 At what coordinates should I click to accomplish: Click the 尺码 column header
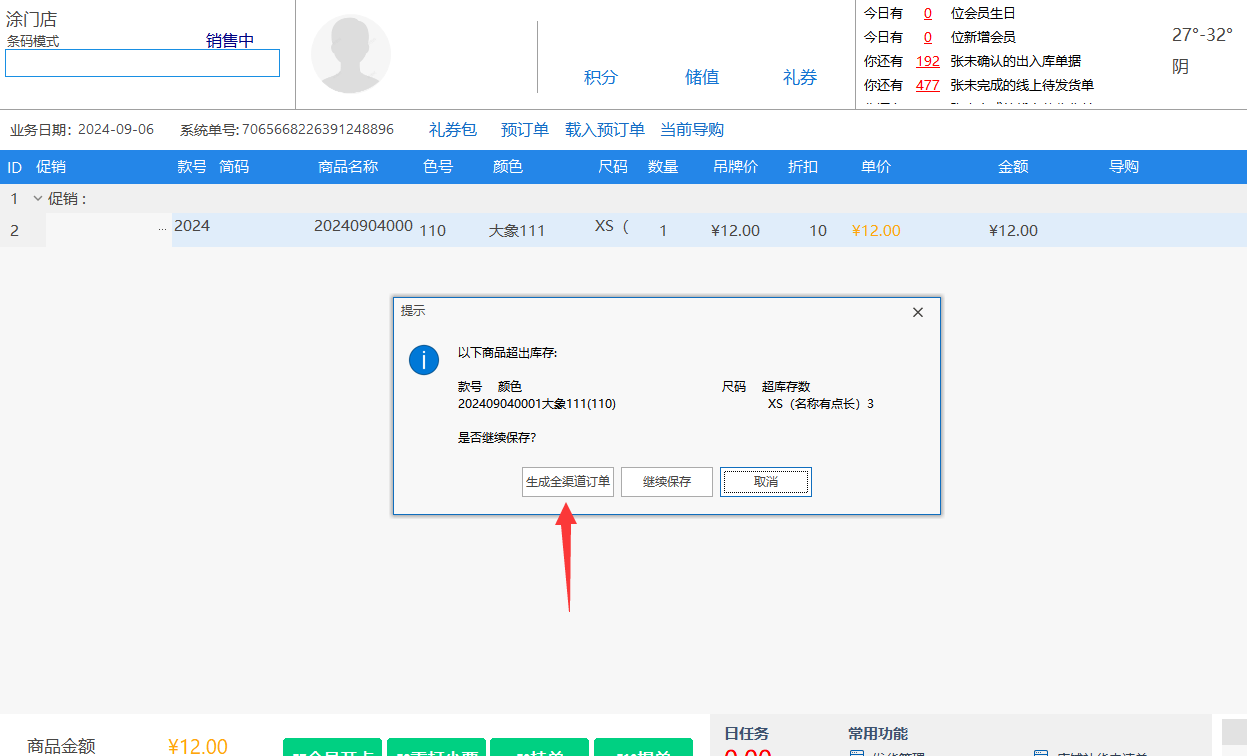[613, 167]
